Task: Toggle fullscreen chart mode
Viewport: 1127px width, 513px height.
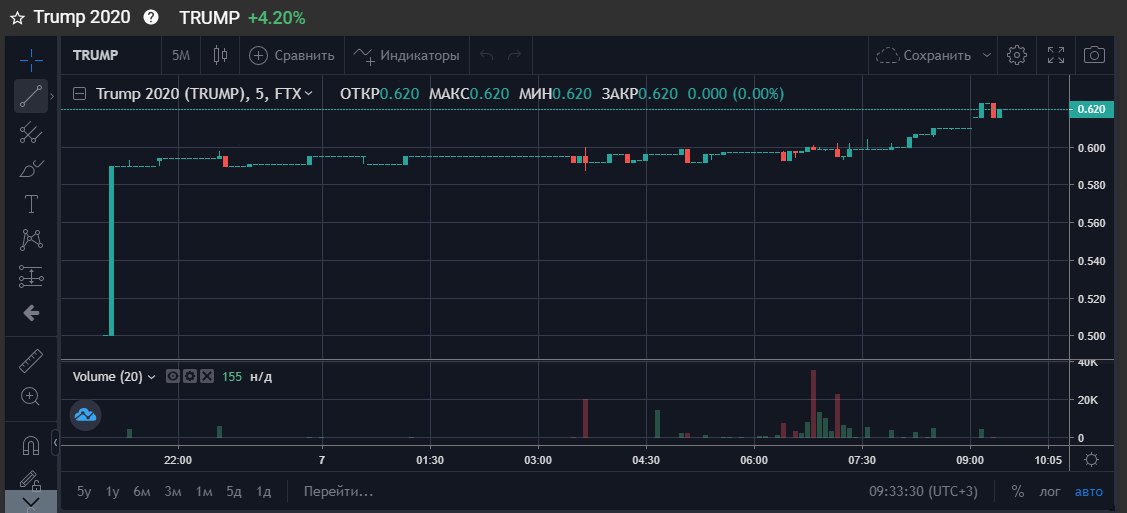Action: pyautogui.click(x=1056, y=55)
